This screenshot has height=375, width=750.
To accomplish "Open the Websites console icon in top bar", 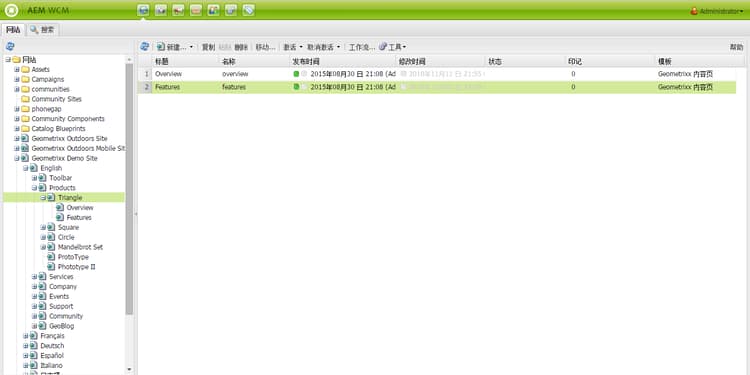I will [143, 10].
